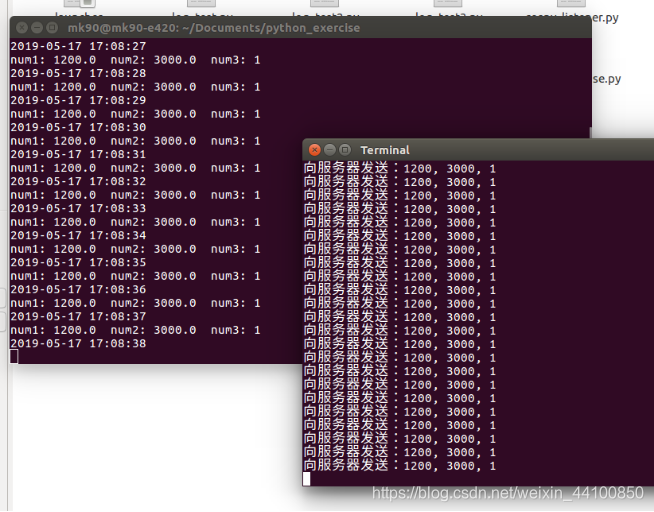Click the cursor block in the front Terminal
The image size is (654, 512).
pyautogui.click(x=307, y=479)
